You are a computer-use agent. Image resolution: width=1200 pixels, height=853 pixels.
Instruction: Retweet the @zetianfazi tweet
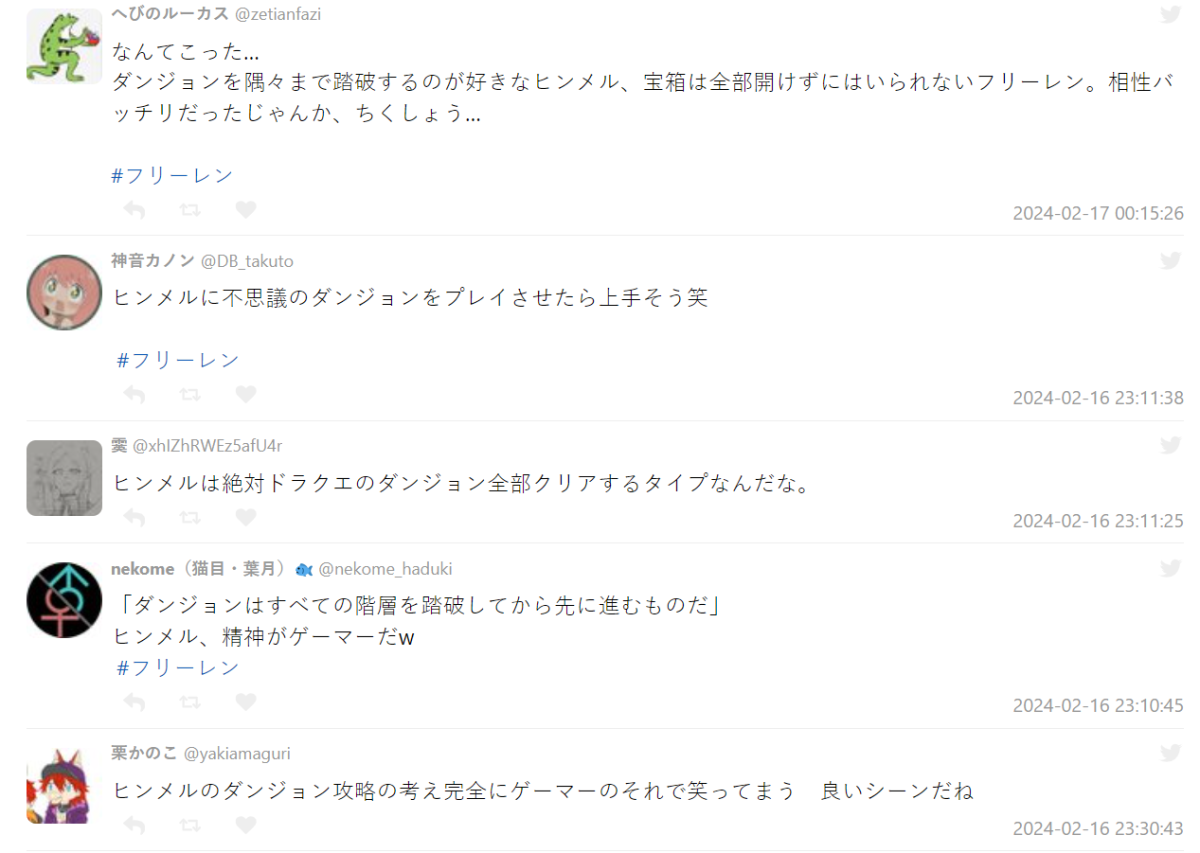click(190, 210)
